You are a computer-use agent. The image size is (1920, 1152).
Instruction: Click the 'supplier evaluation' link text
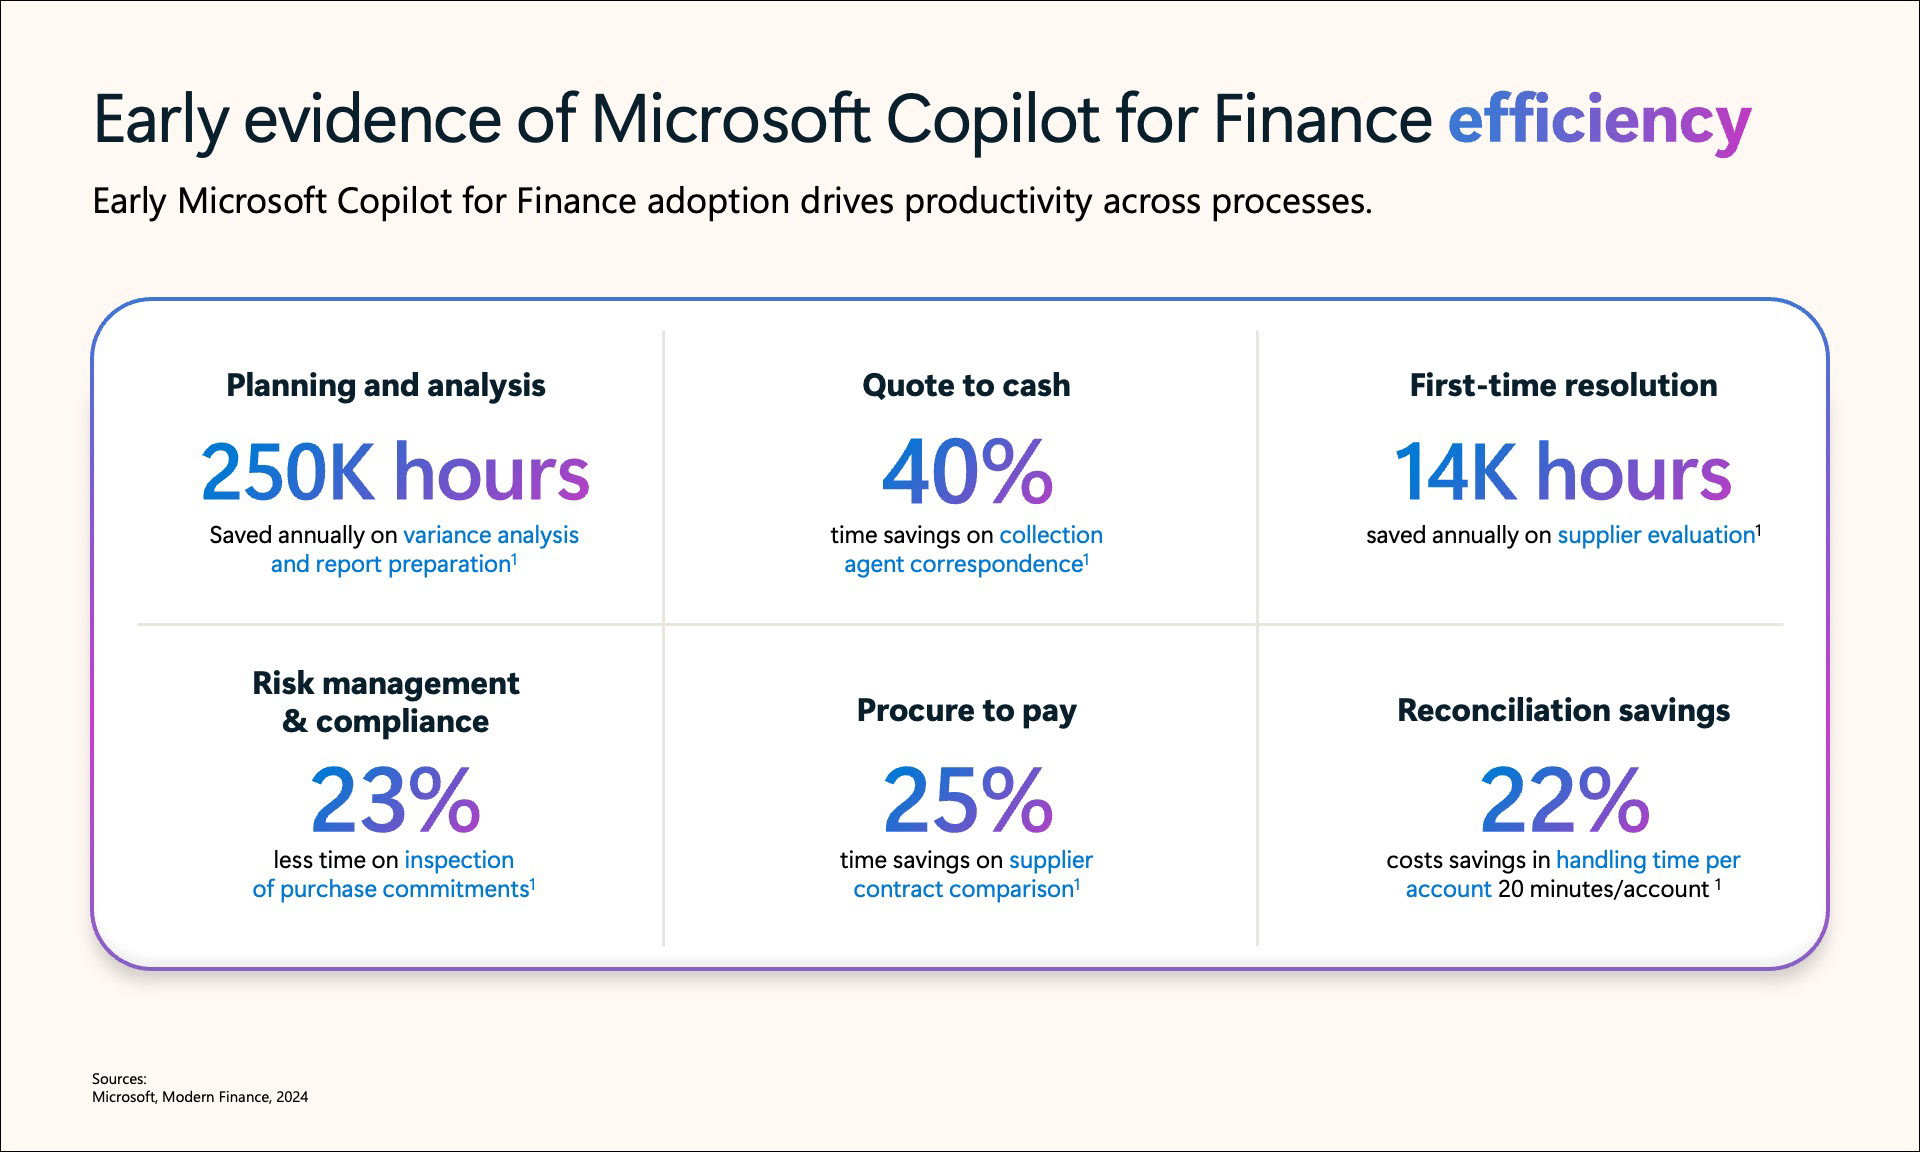click(1656, 535)
